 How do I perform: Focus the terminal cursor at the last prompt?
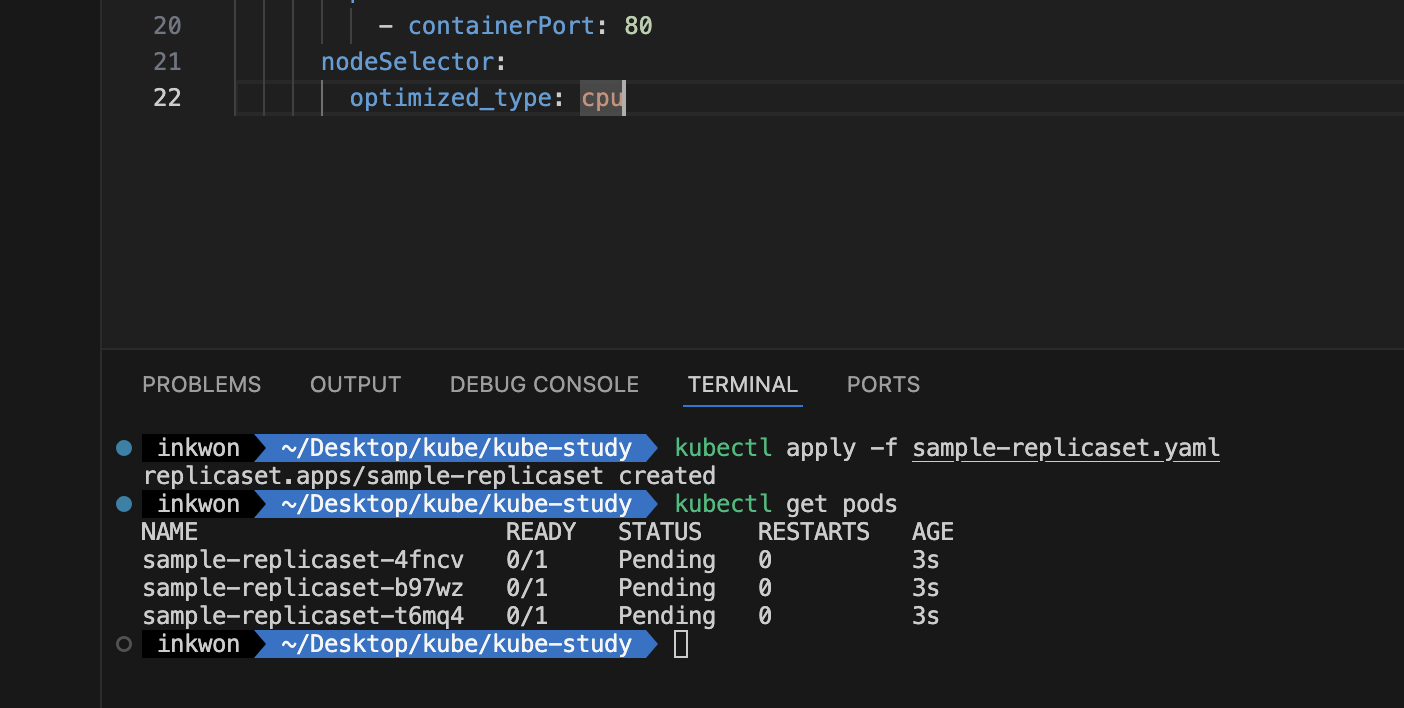(x=681, y=644)
